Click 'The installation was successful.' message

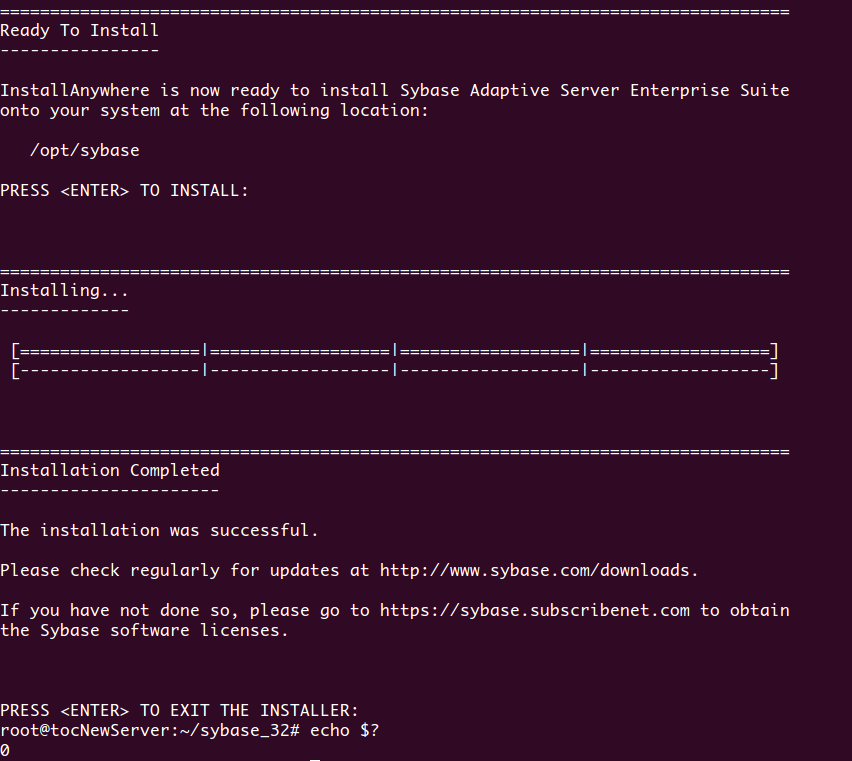click(159, 530)
